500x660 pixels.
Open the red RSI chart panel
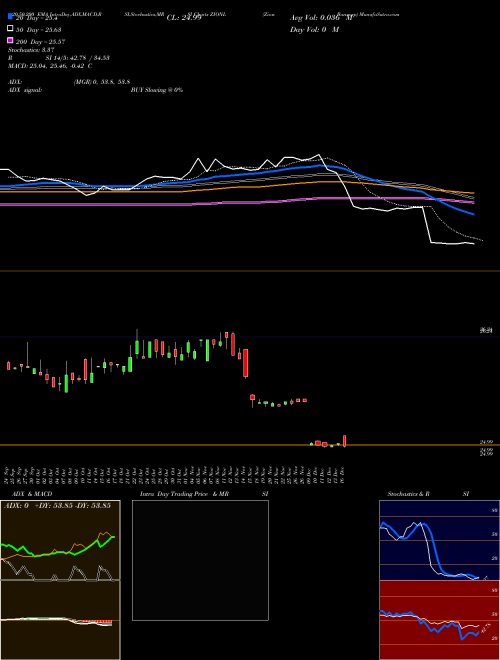click(x=439, y=620)
